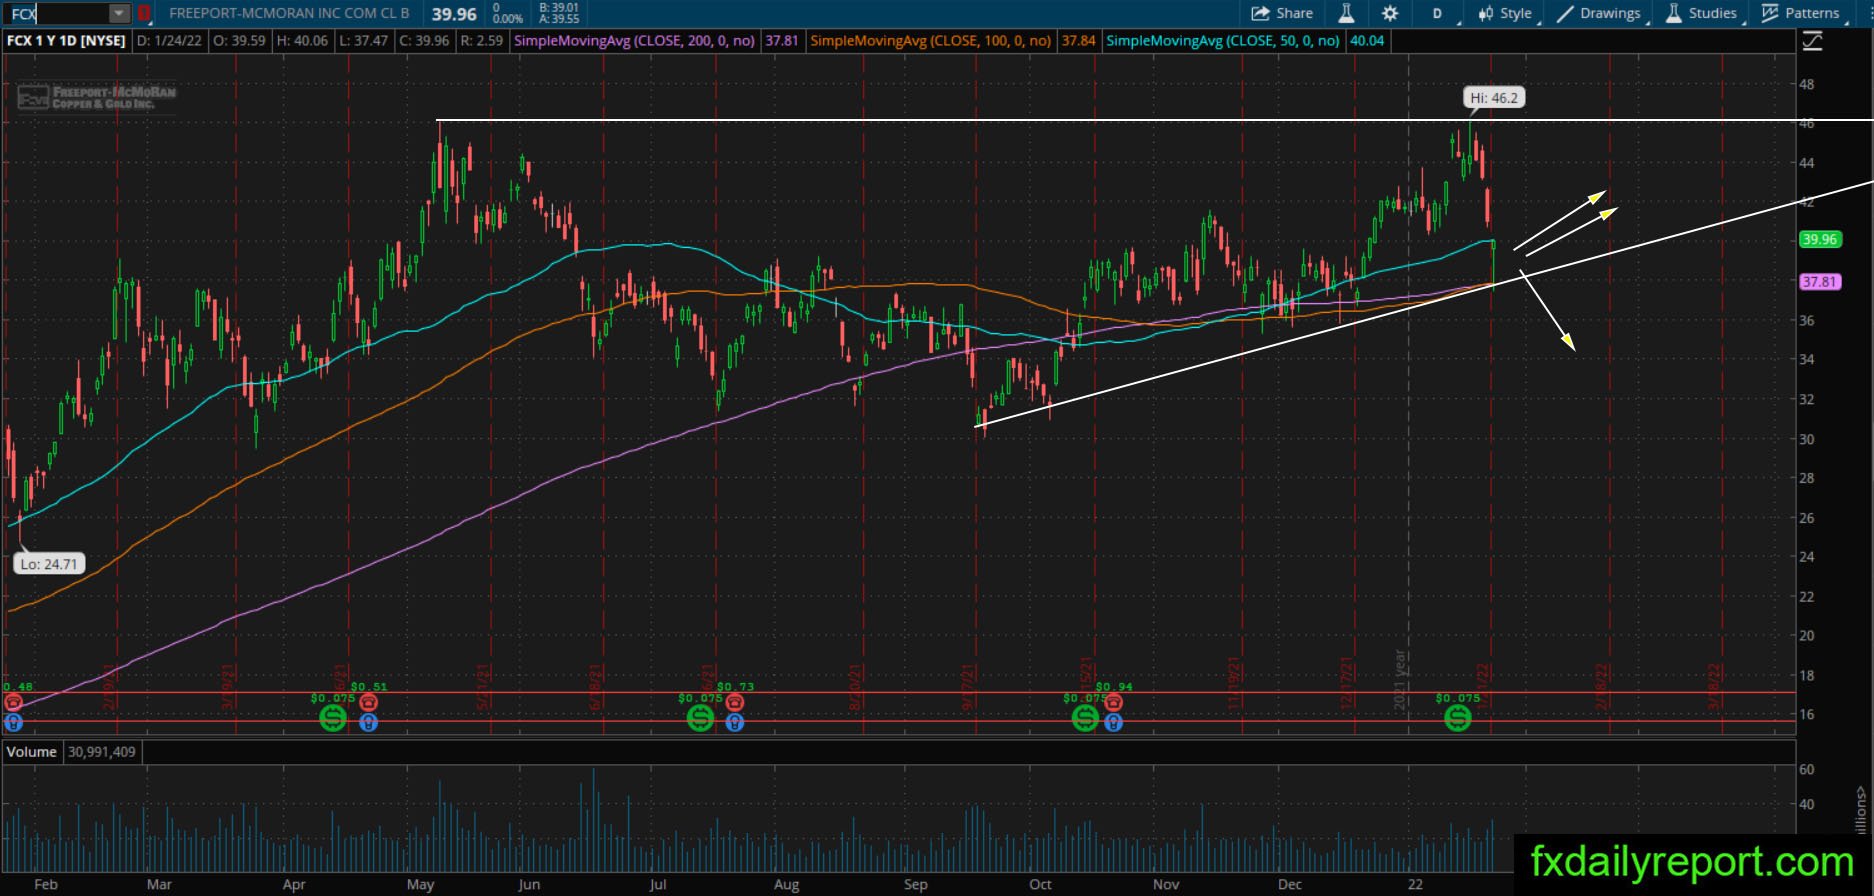
Task: Click the red phone earnings icon labeled $0.73
Action: point(735,702)
